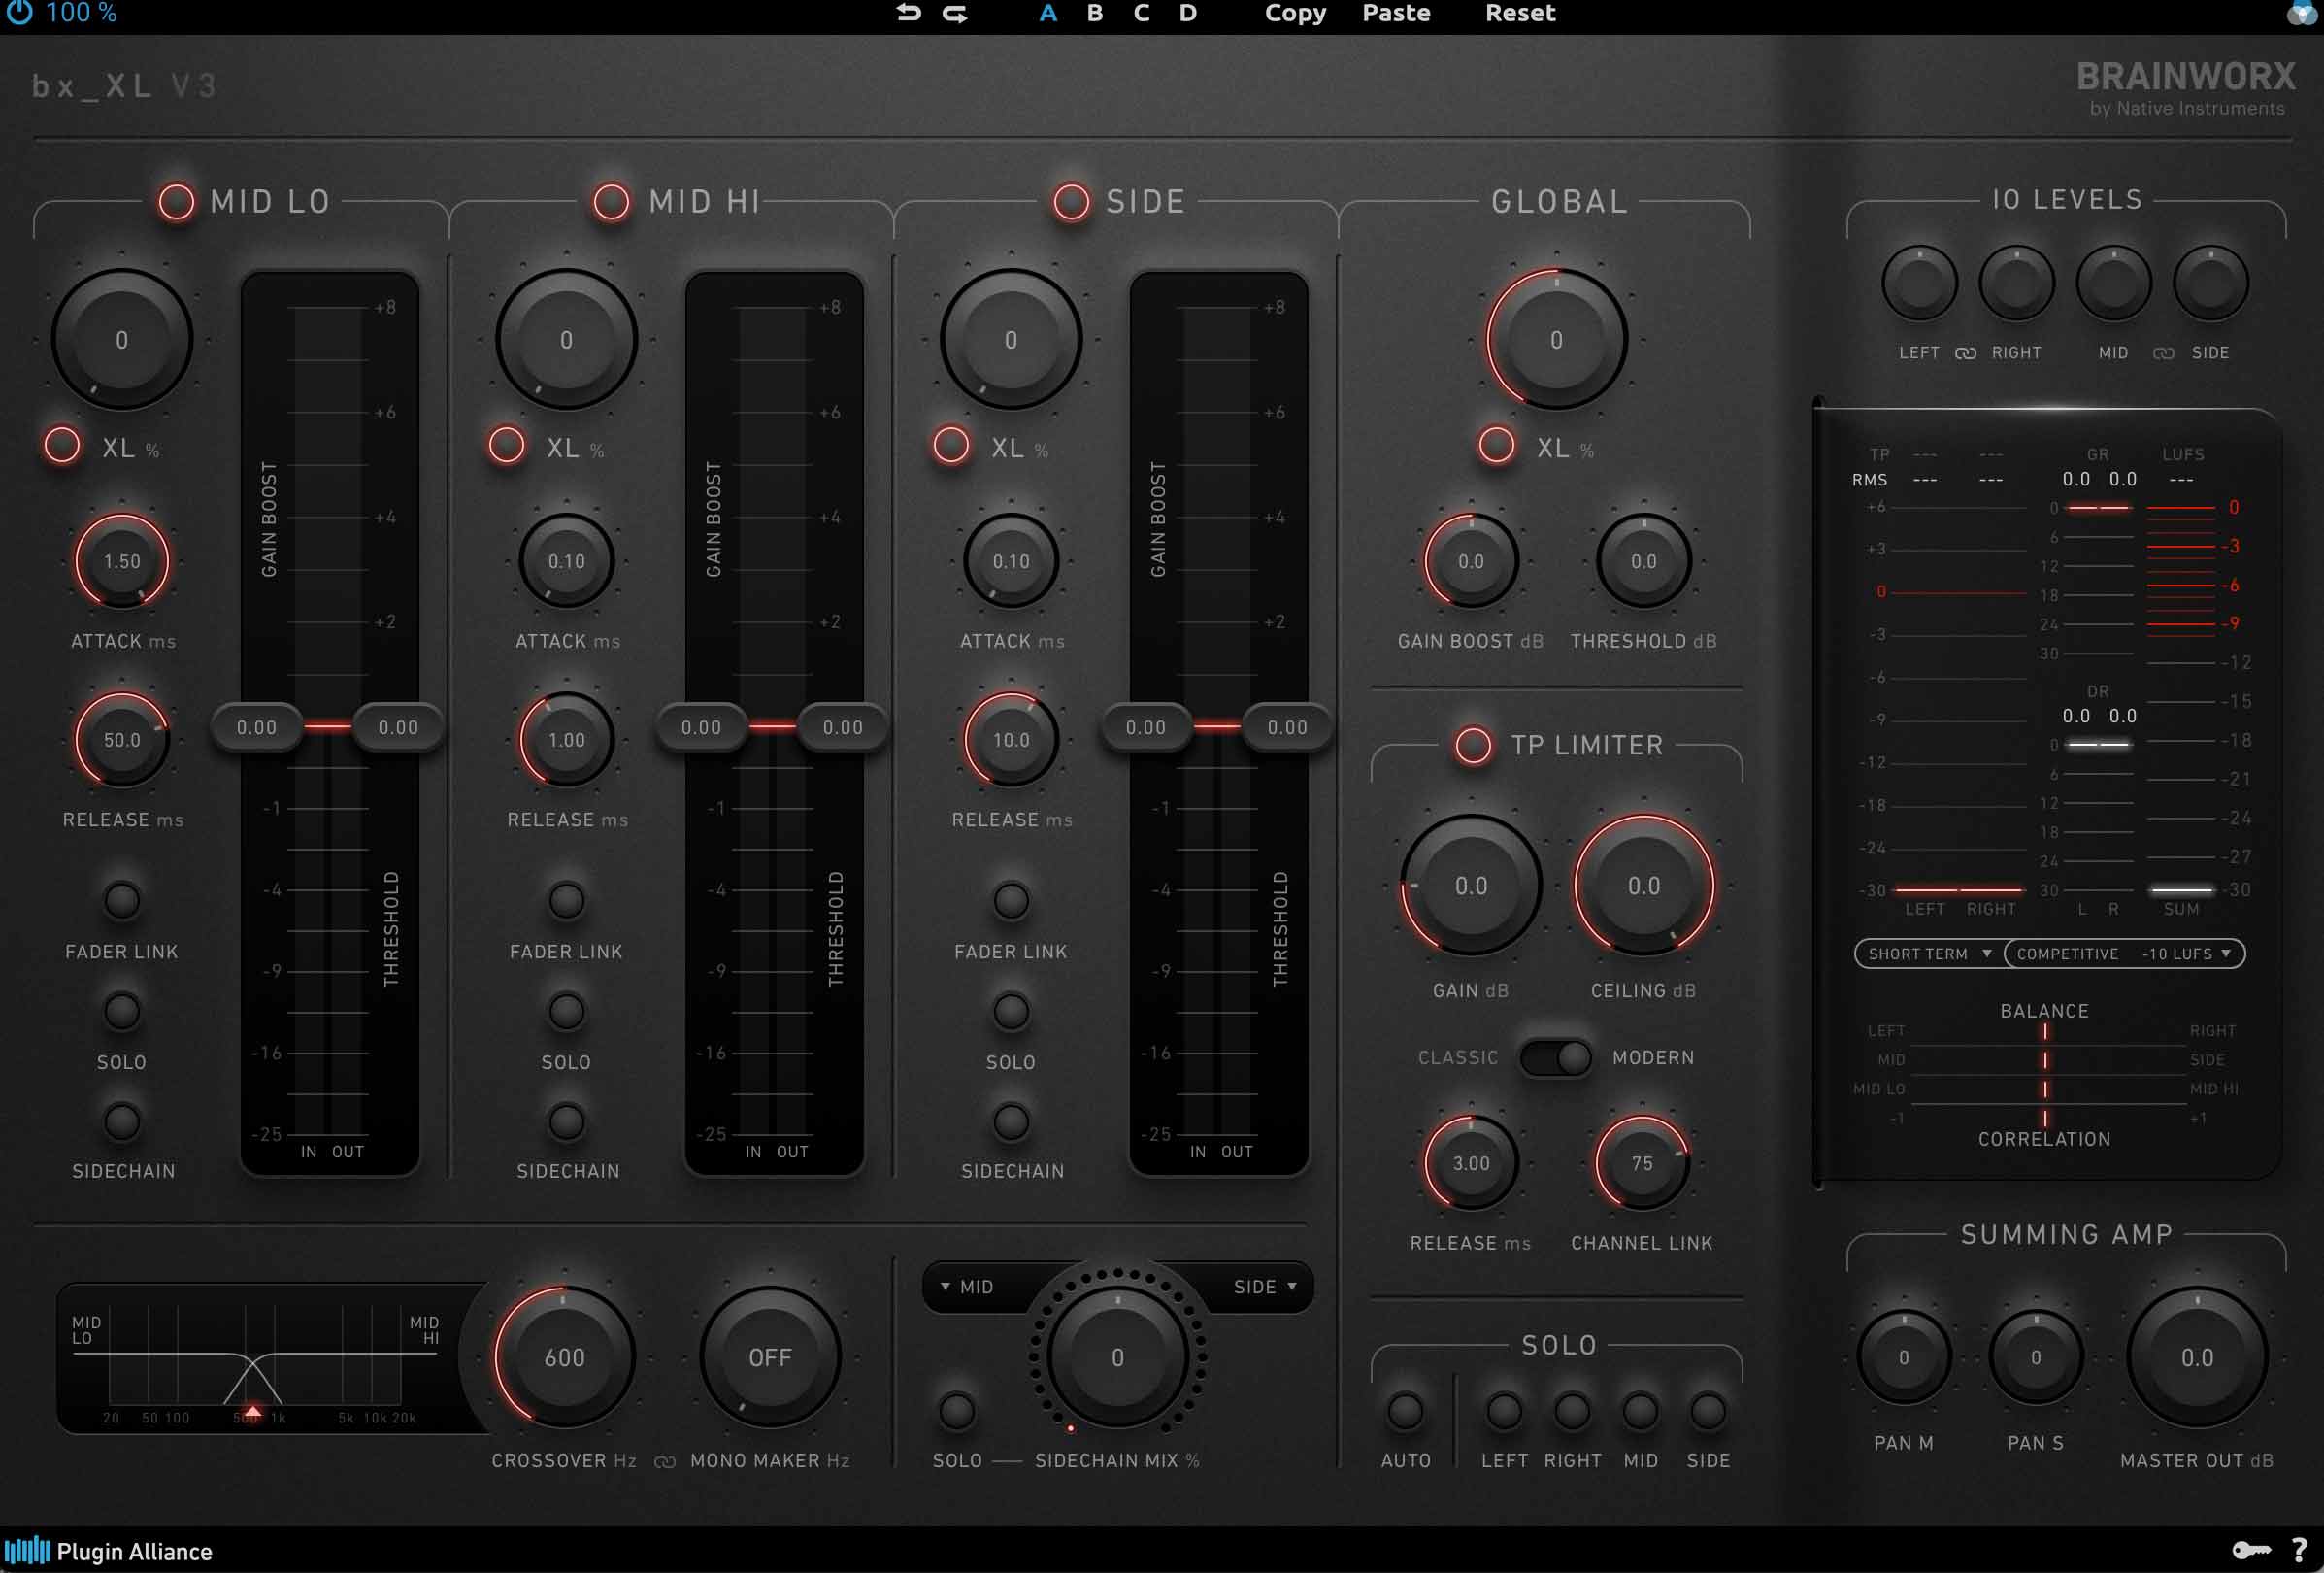2324x1573 pixels.
Task: Click the Mono Maker Hz knob
Action: pos(770,1357)
